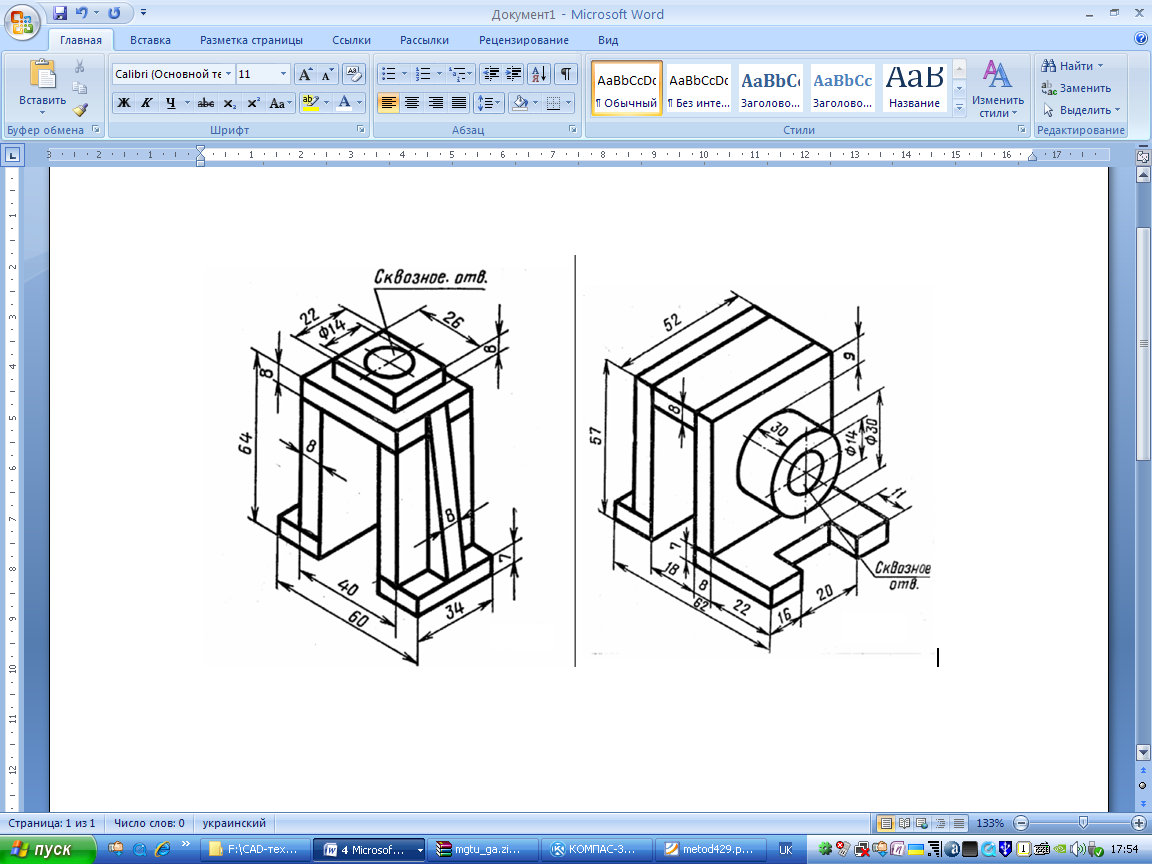Open the Office button menu

22,22
